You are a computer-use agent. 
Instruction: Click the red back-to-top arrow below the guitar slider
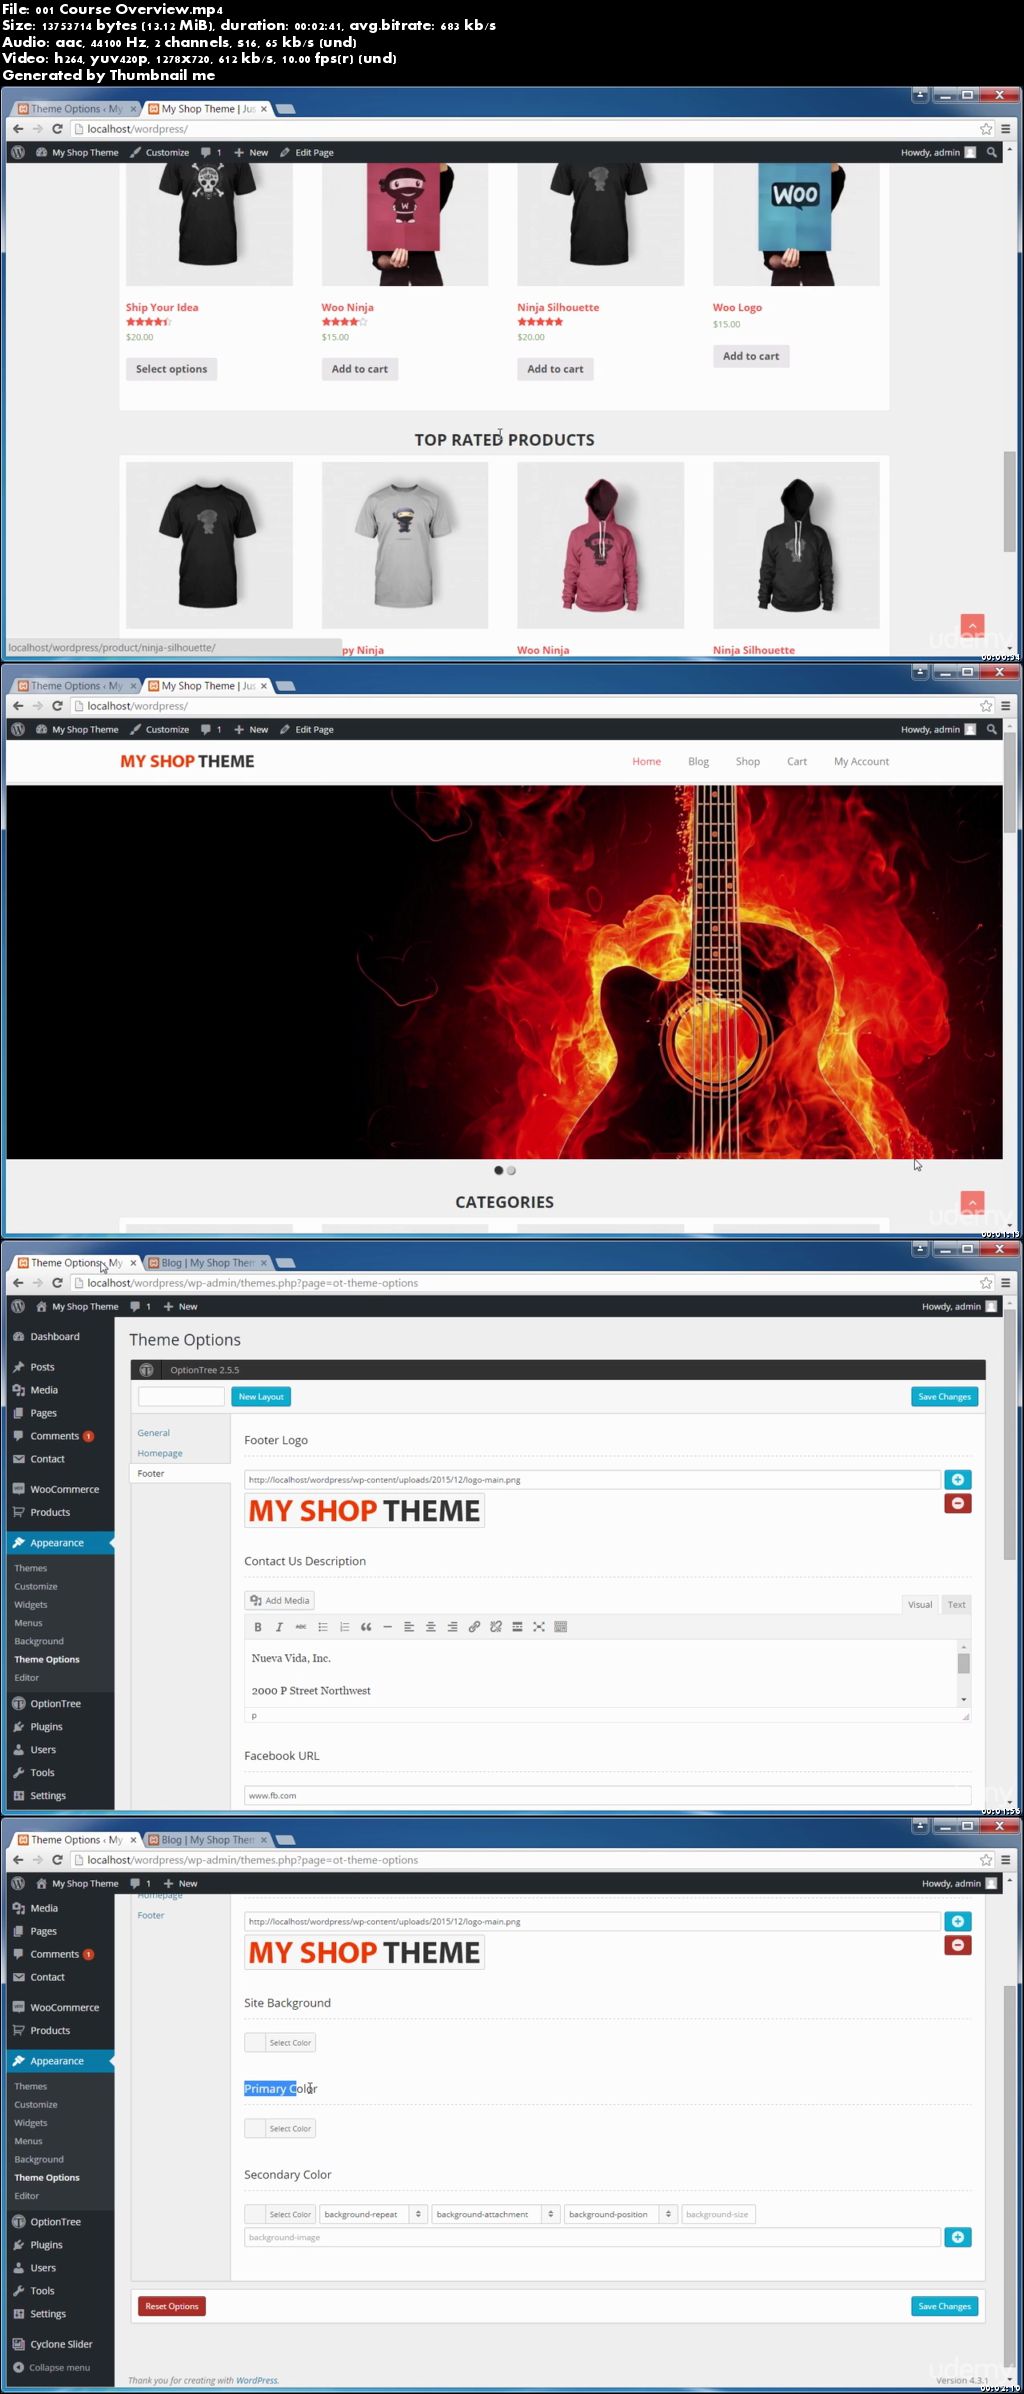[x=972, y=1201]
